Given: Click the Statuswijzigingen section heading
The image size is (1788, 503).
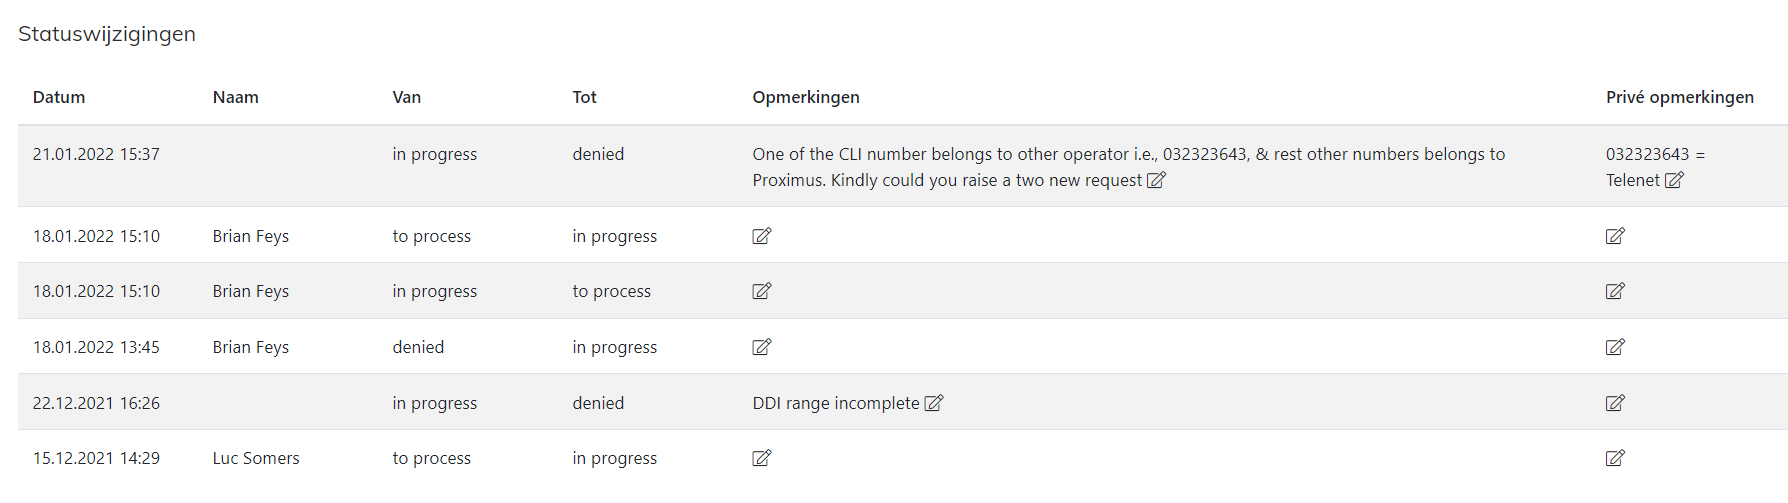Looking at the screenshot, I should 107,34.
